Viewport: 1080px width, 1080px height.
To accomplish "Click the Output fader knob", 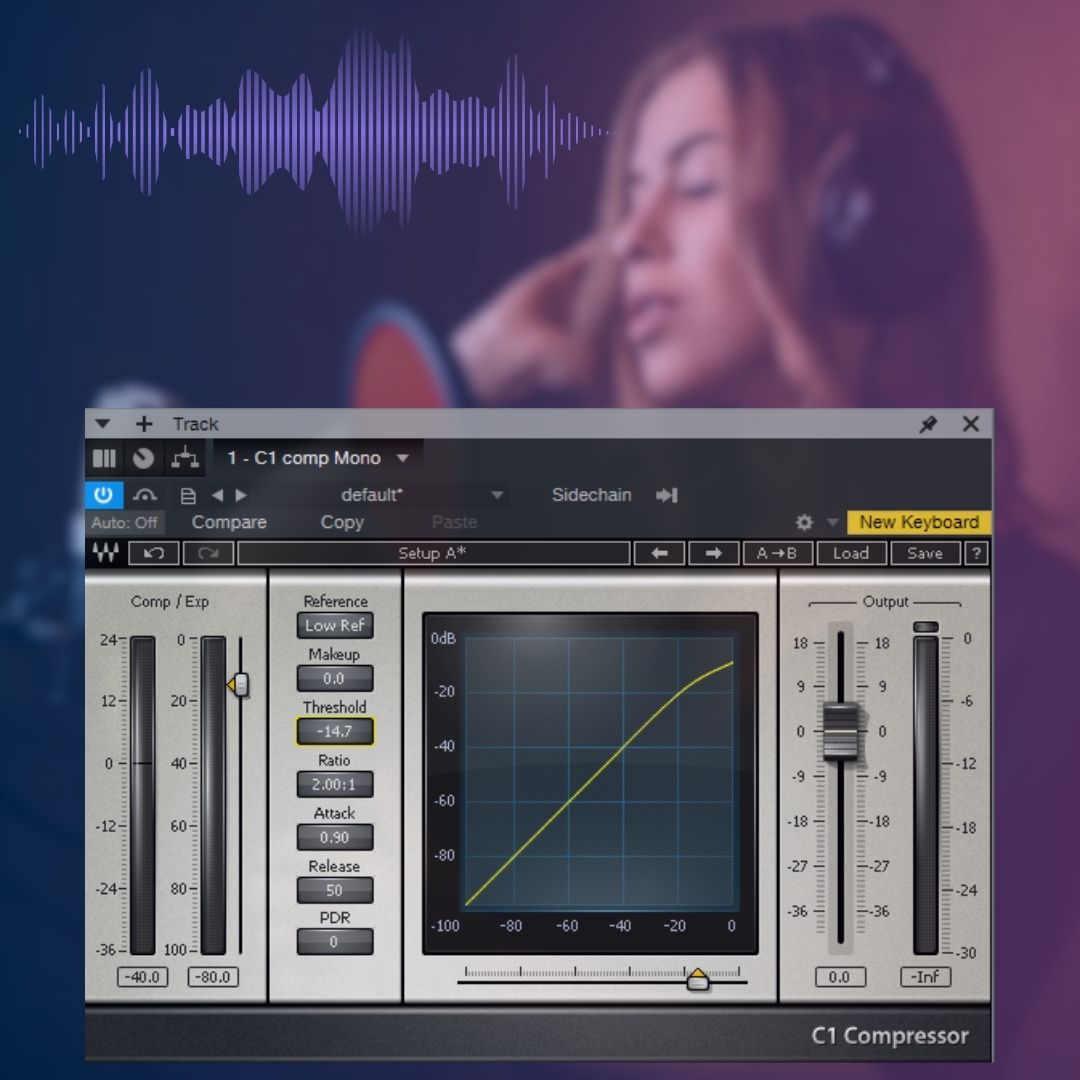I will [841, 731].
